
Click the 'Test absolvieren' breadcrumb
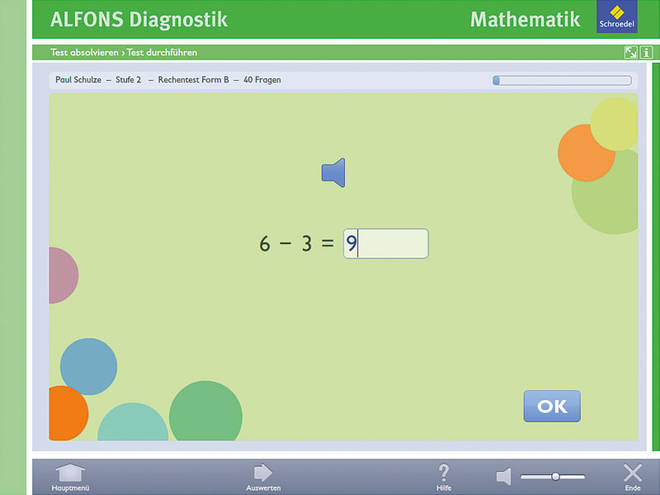[85, 53]
